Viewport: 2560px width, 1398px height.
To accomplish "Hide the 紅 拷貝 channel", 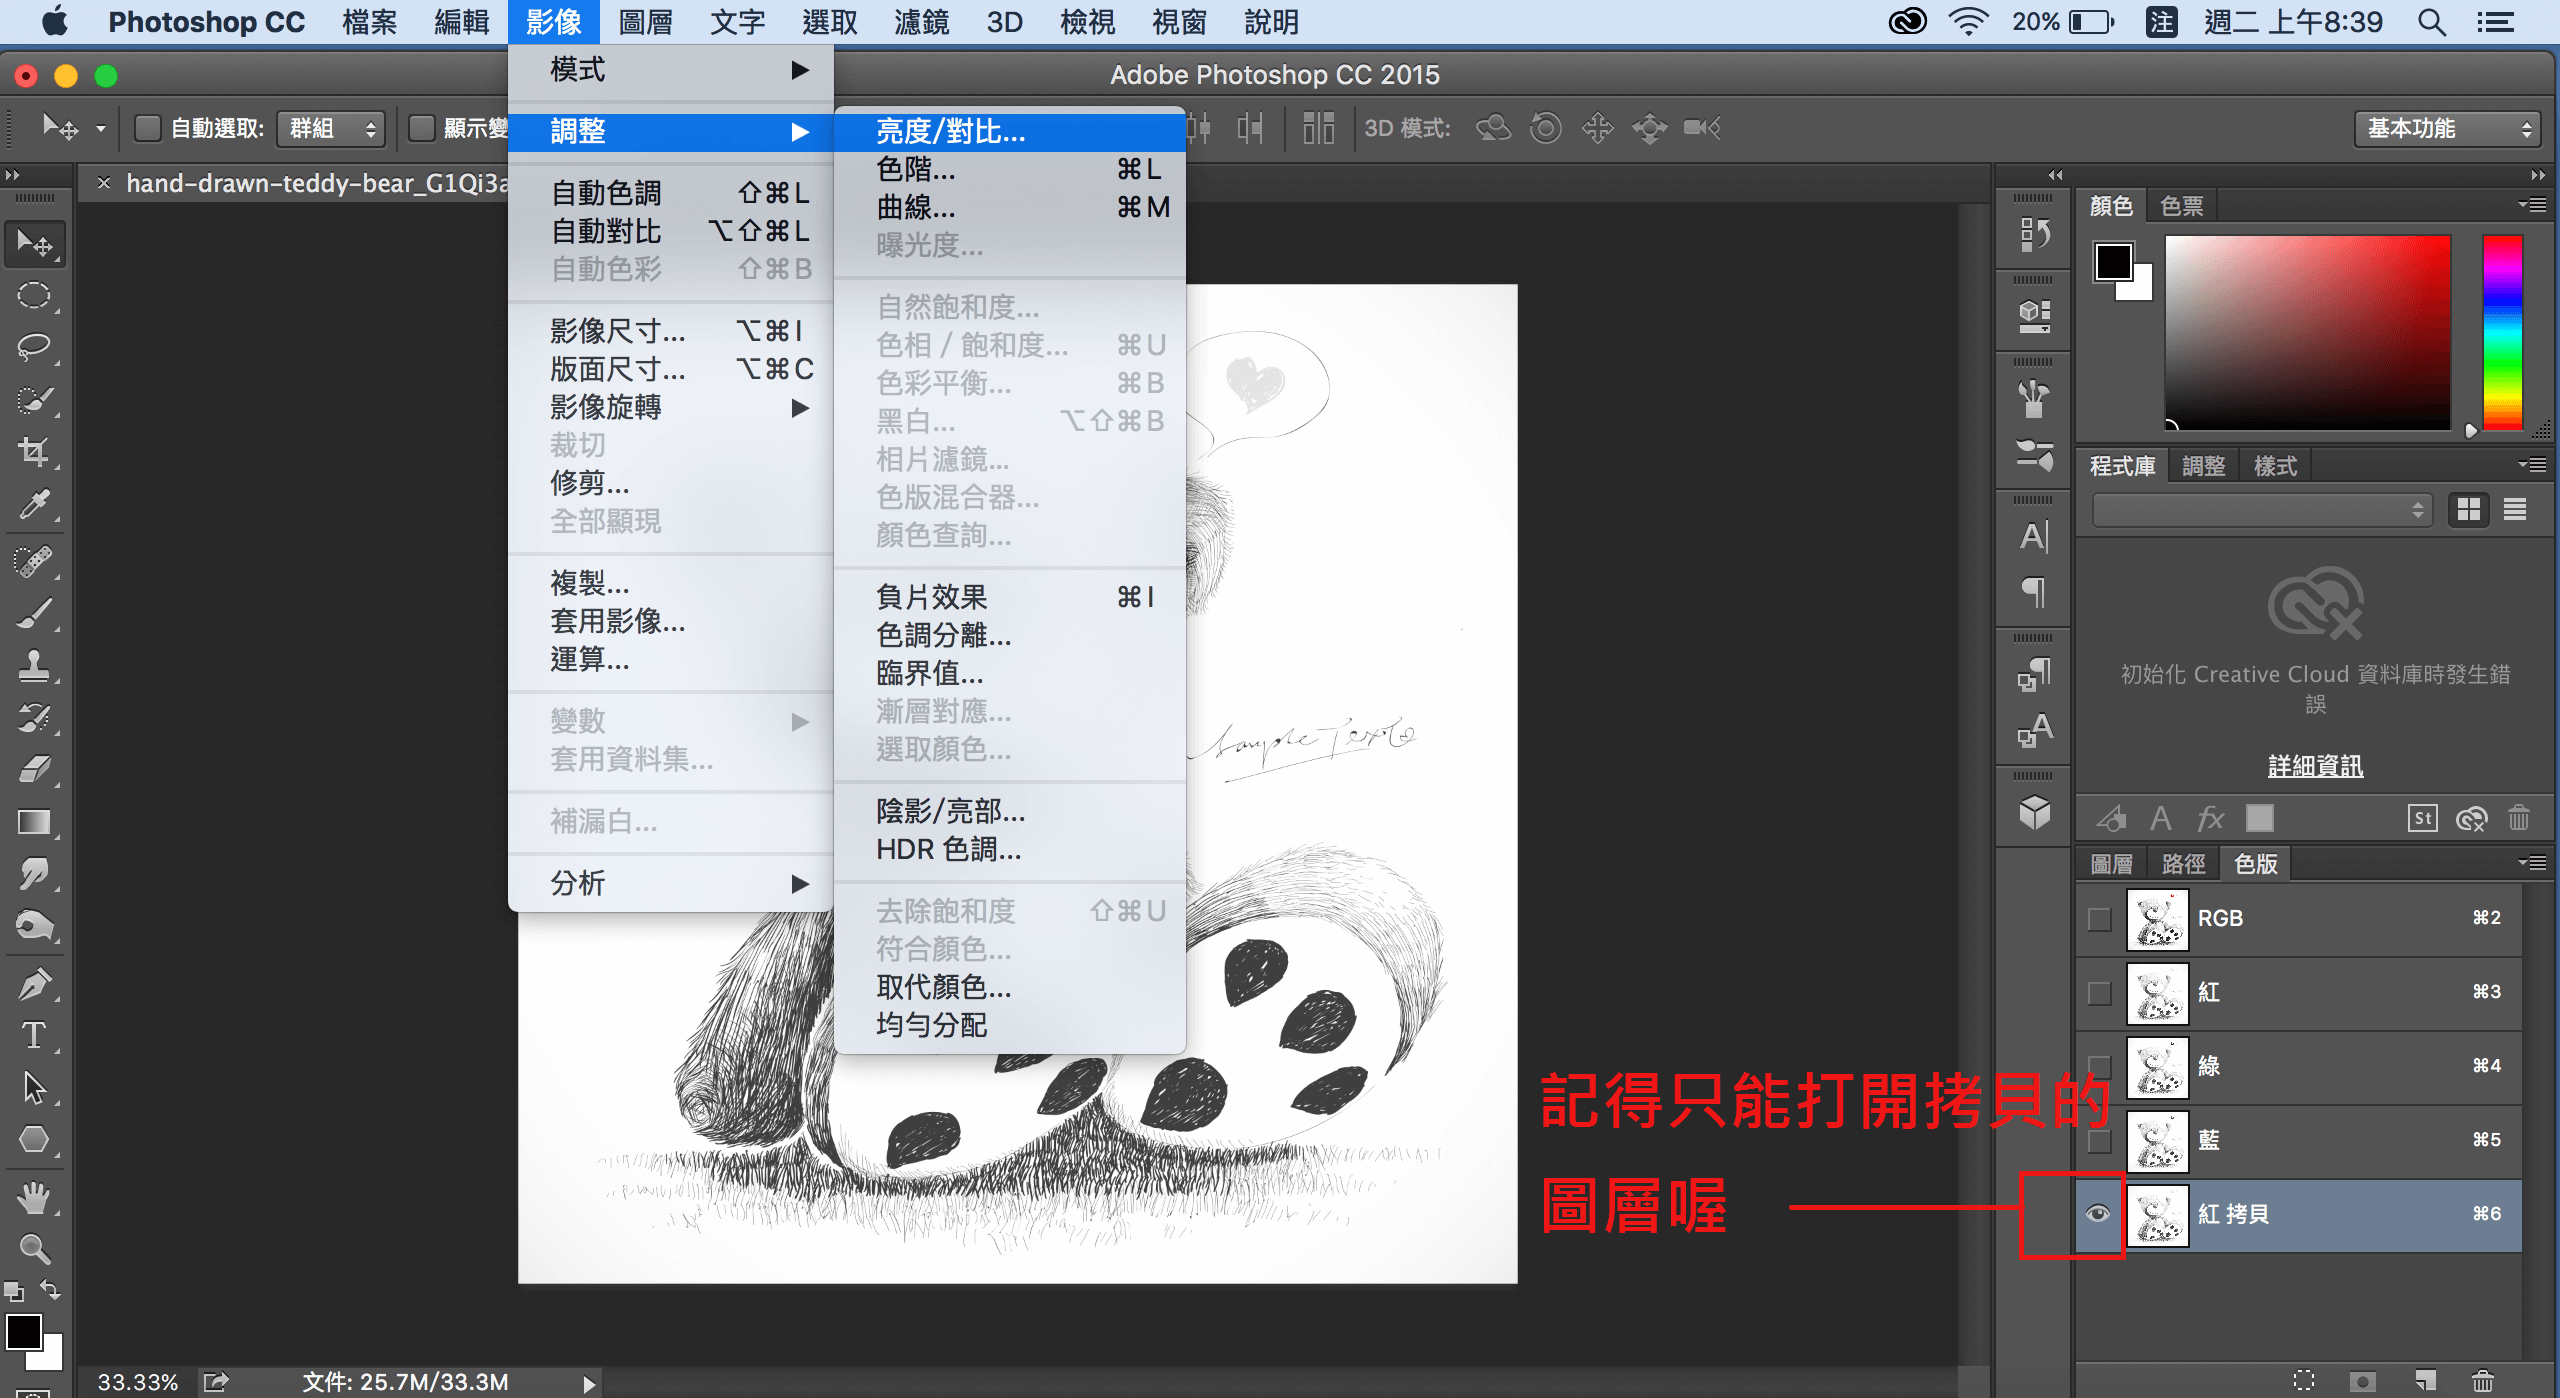I will [x=2098, y=1214].
